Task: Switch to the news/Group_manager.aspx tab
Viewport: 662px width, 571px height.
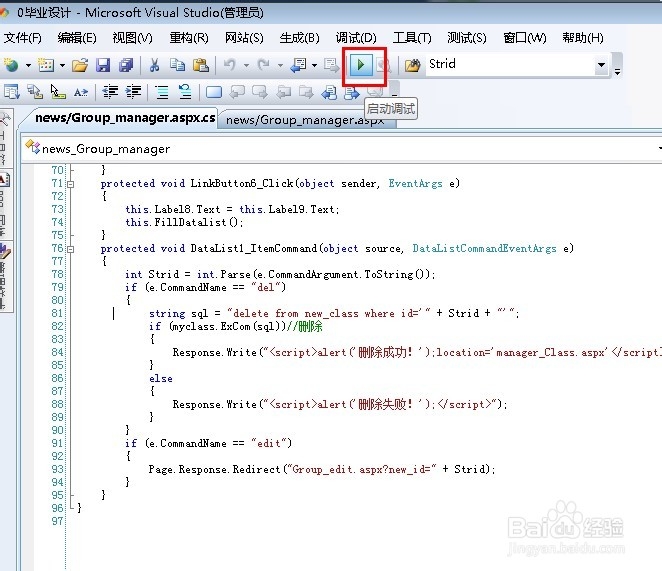Action: [x=305, y=120]
